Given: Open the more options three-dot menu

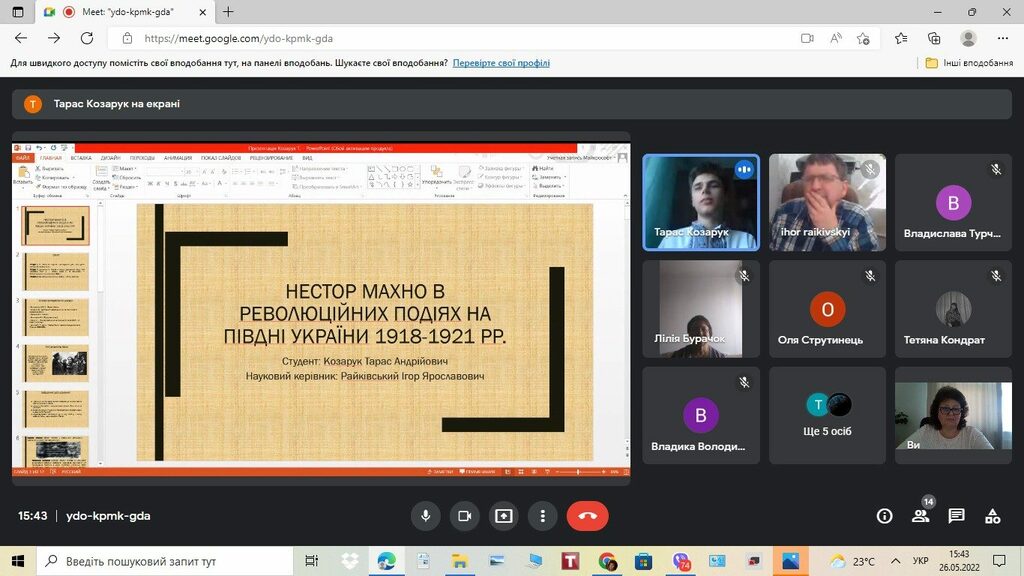Looking at the screenshot, I should pos(542,516).
